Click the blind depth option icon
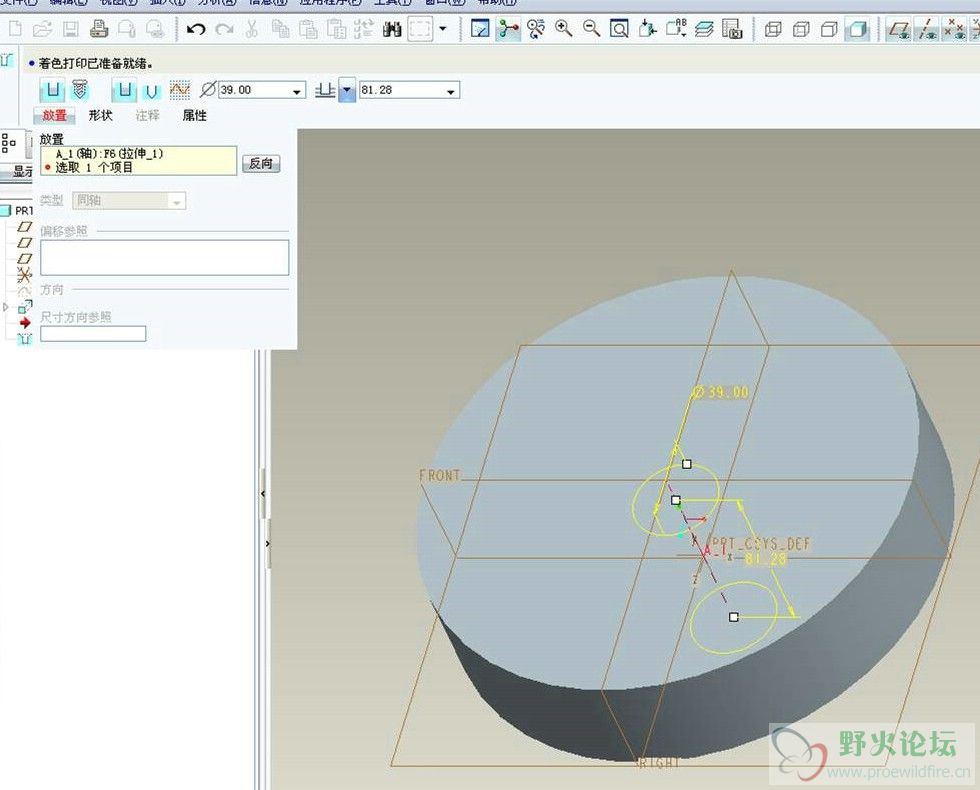This screenshot has width=980, height=790. point(325,91)
